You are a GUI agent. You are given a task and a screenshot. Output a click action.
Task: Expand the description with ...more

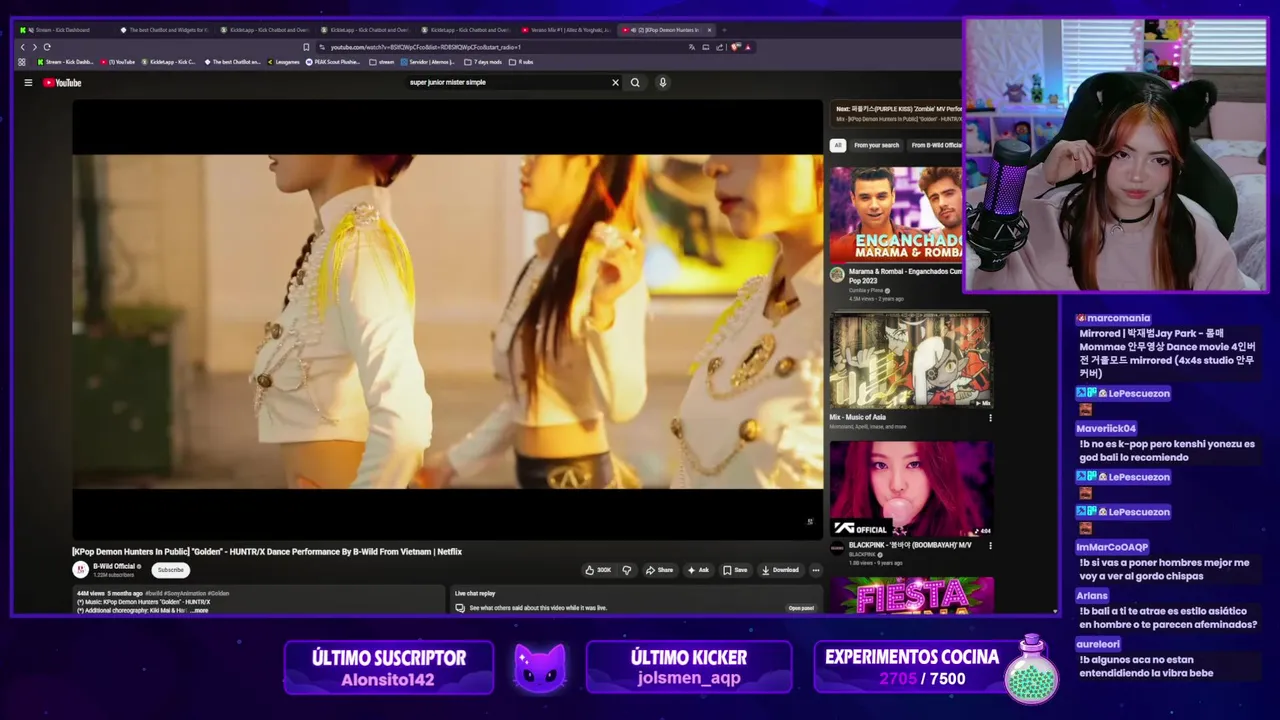[200, 610]
